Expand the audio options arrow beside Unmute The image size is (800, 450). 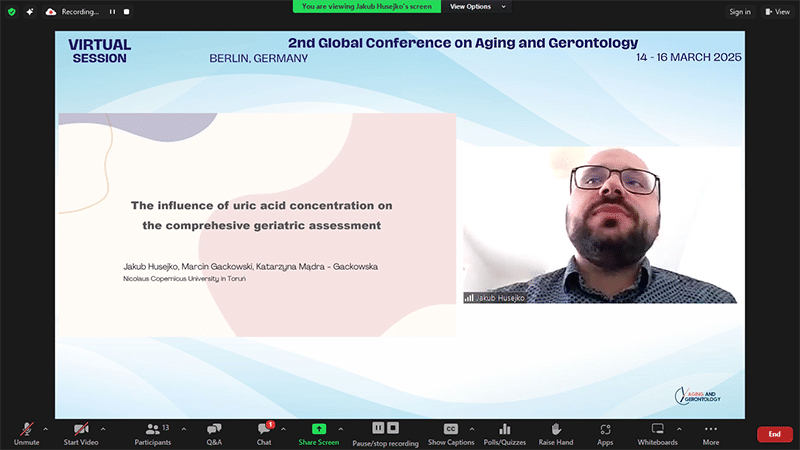tap(46, 428)
